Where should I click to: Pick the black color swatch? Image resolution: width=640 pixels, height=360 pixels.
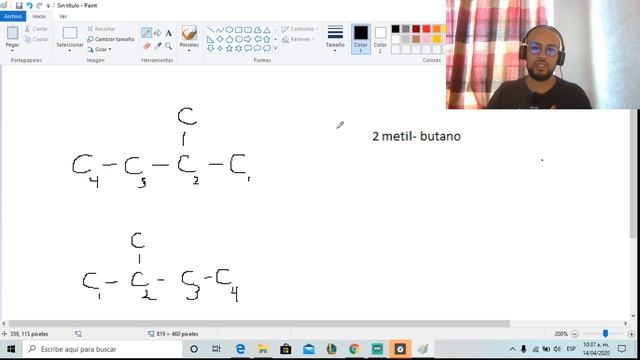click(x=396, y=29)
